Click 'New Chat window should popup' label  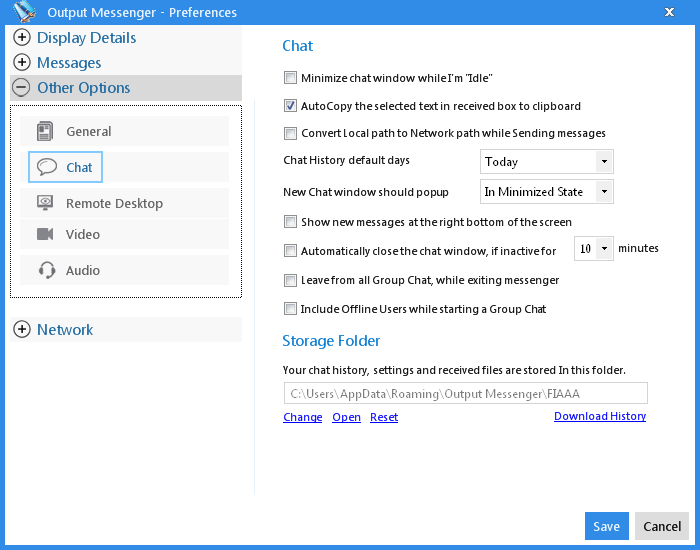366,192
